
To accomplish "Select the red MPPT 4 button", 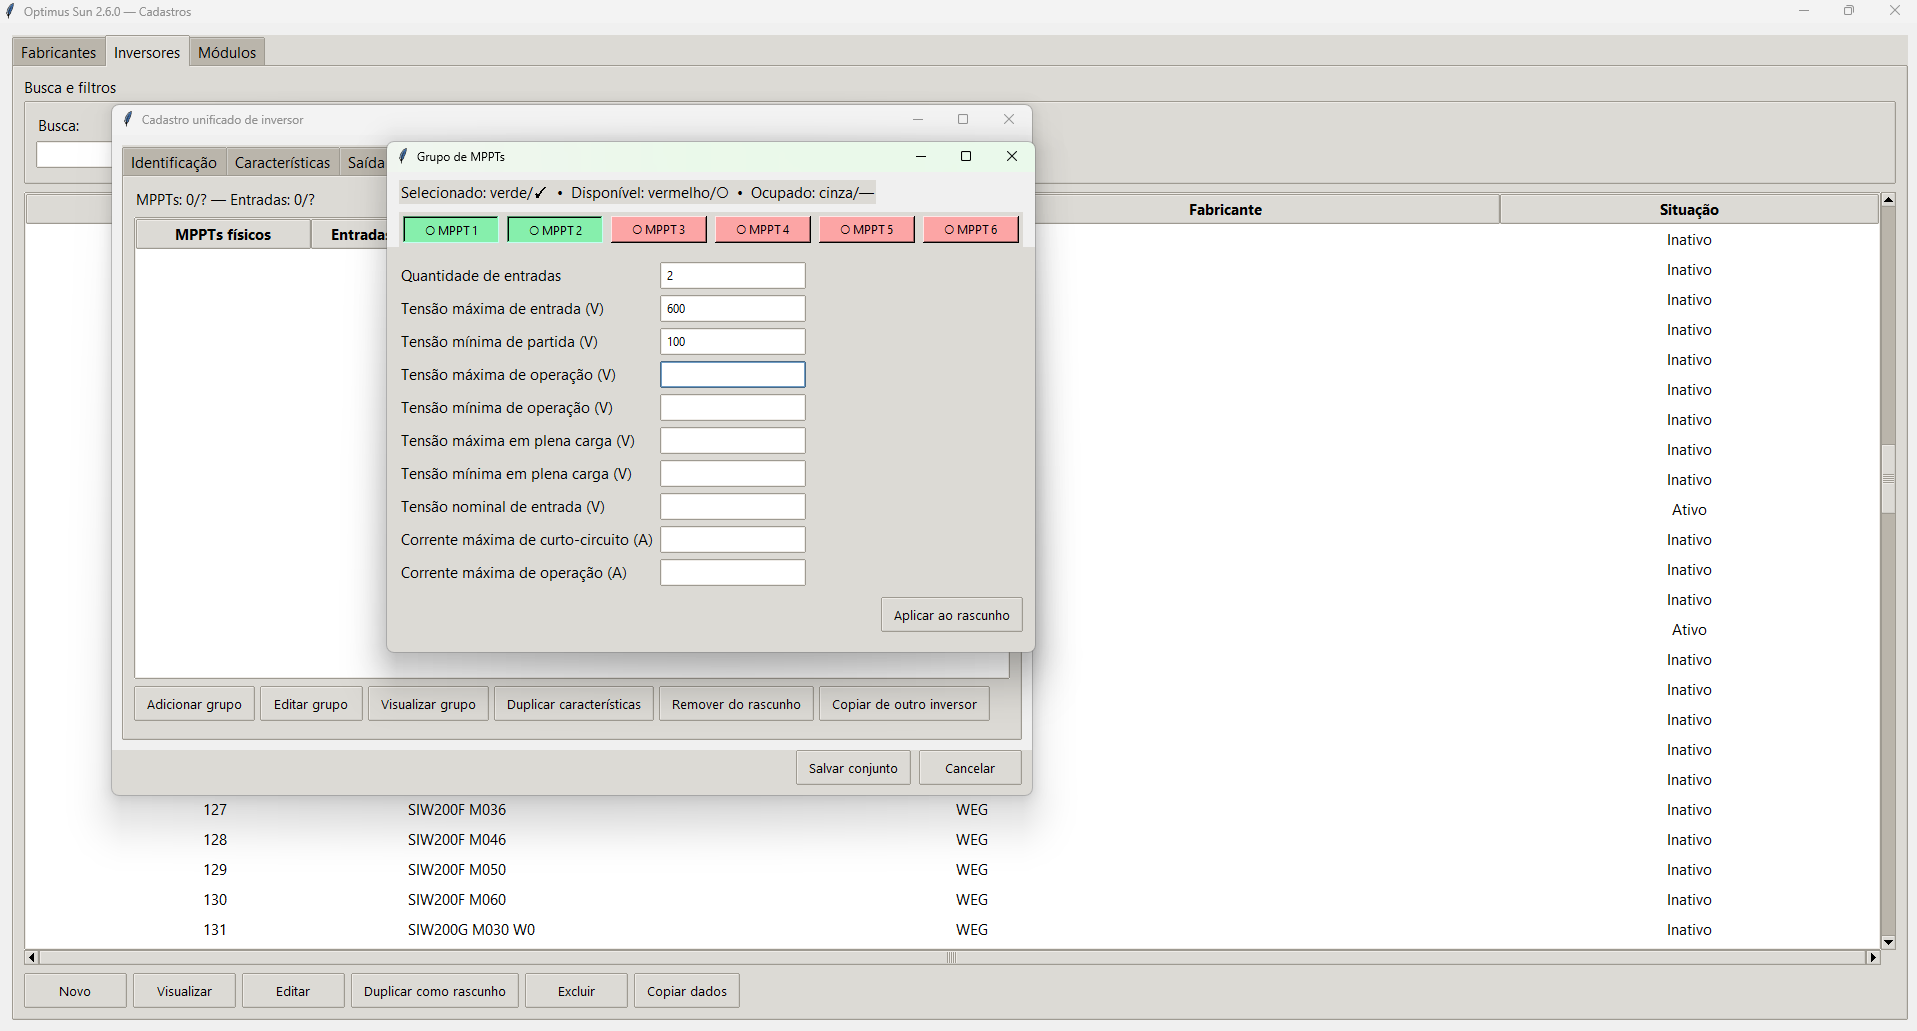I will (x=763, y=230).
